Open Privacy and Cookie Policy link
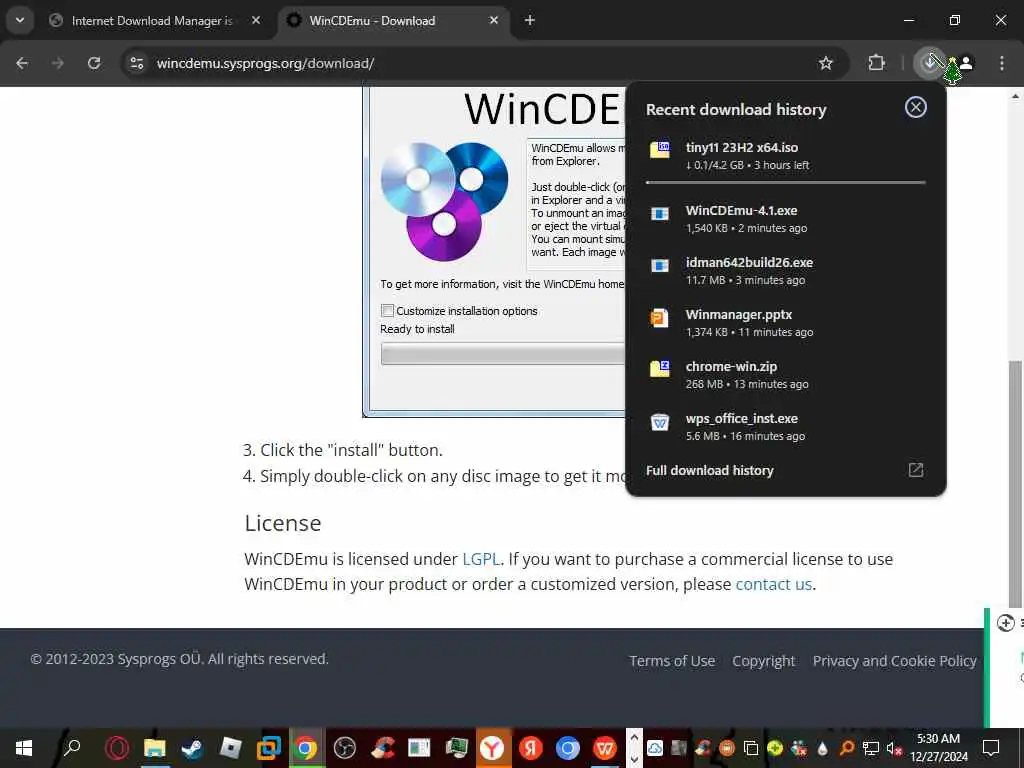 895,661
